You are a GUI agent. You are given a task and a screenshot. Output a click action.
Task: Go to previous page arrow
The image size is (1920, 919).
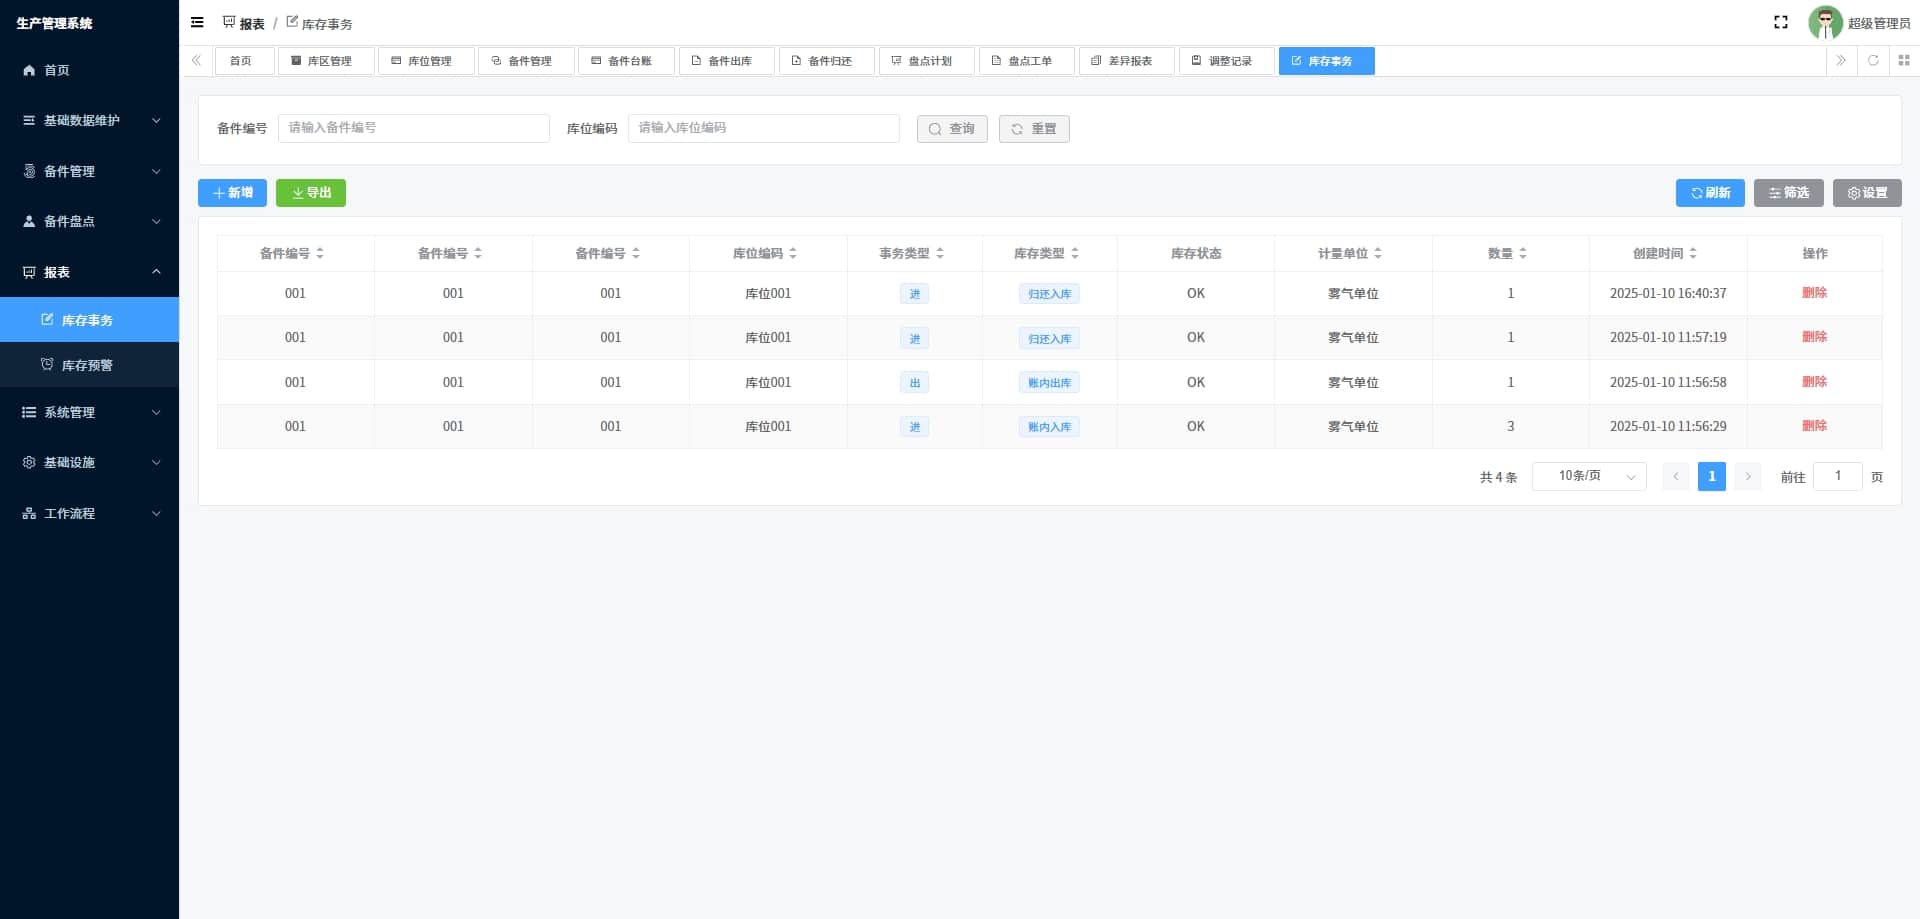(x=1676, y=477)
